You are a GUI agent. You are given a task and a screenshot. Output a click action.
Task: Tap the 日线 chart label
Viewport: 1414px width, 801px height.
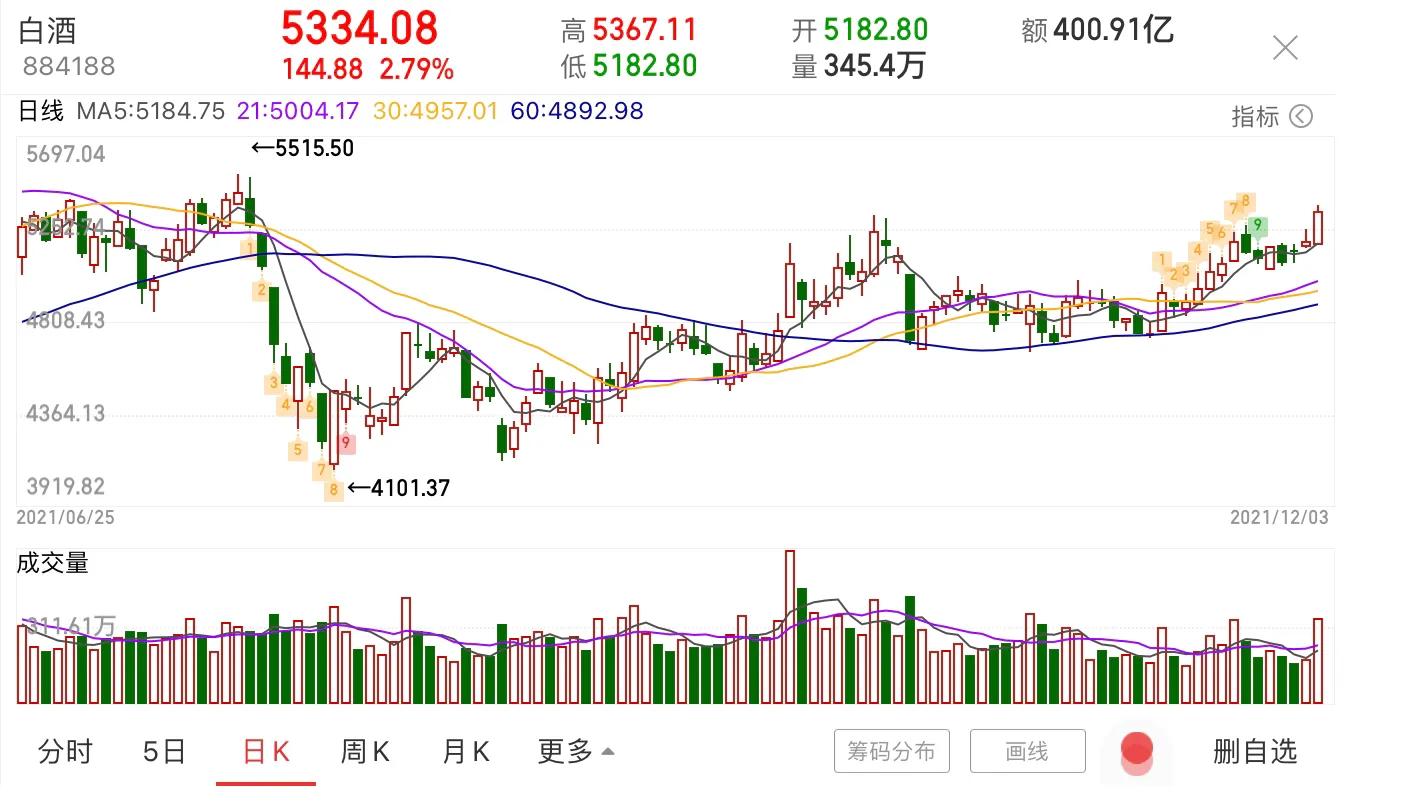click(41, 111)
